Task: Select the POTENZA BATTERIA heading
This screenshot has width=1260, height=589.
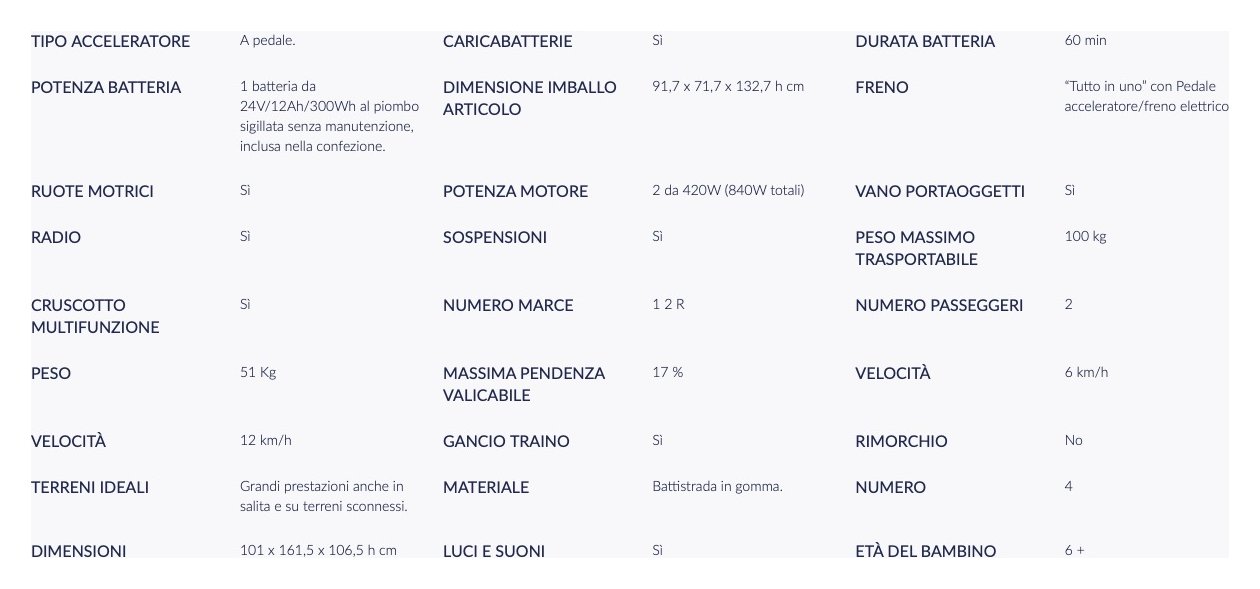Action: tap(106, 88)
